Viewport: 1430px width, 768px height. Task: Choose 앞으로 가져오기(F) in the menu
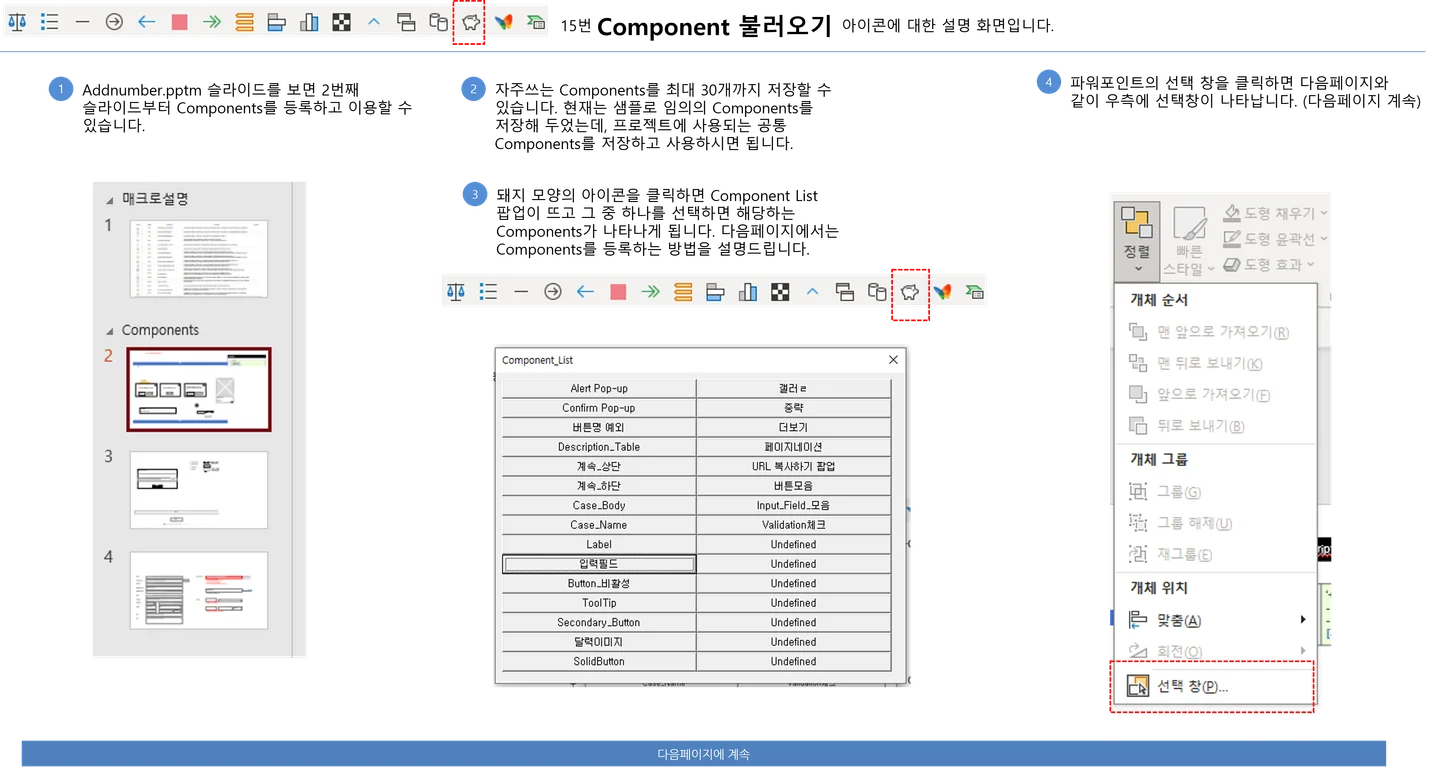1216,394
